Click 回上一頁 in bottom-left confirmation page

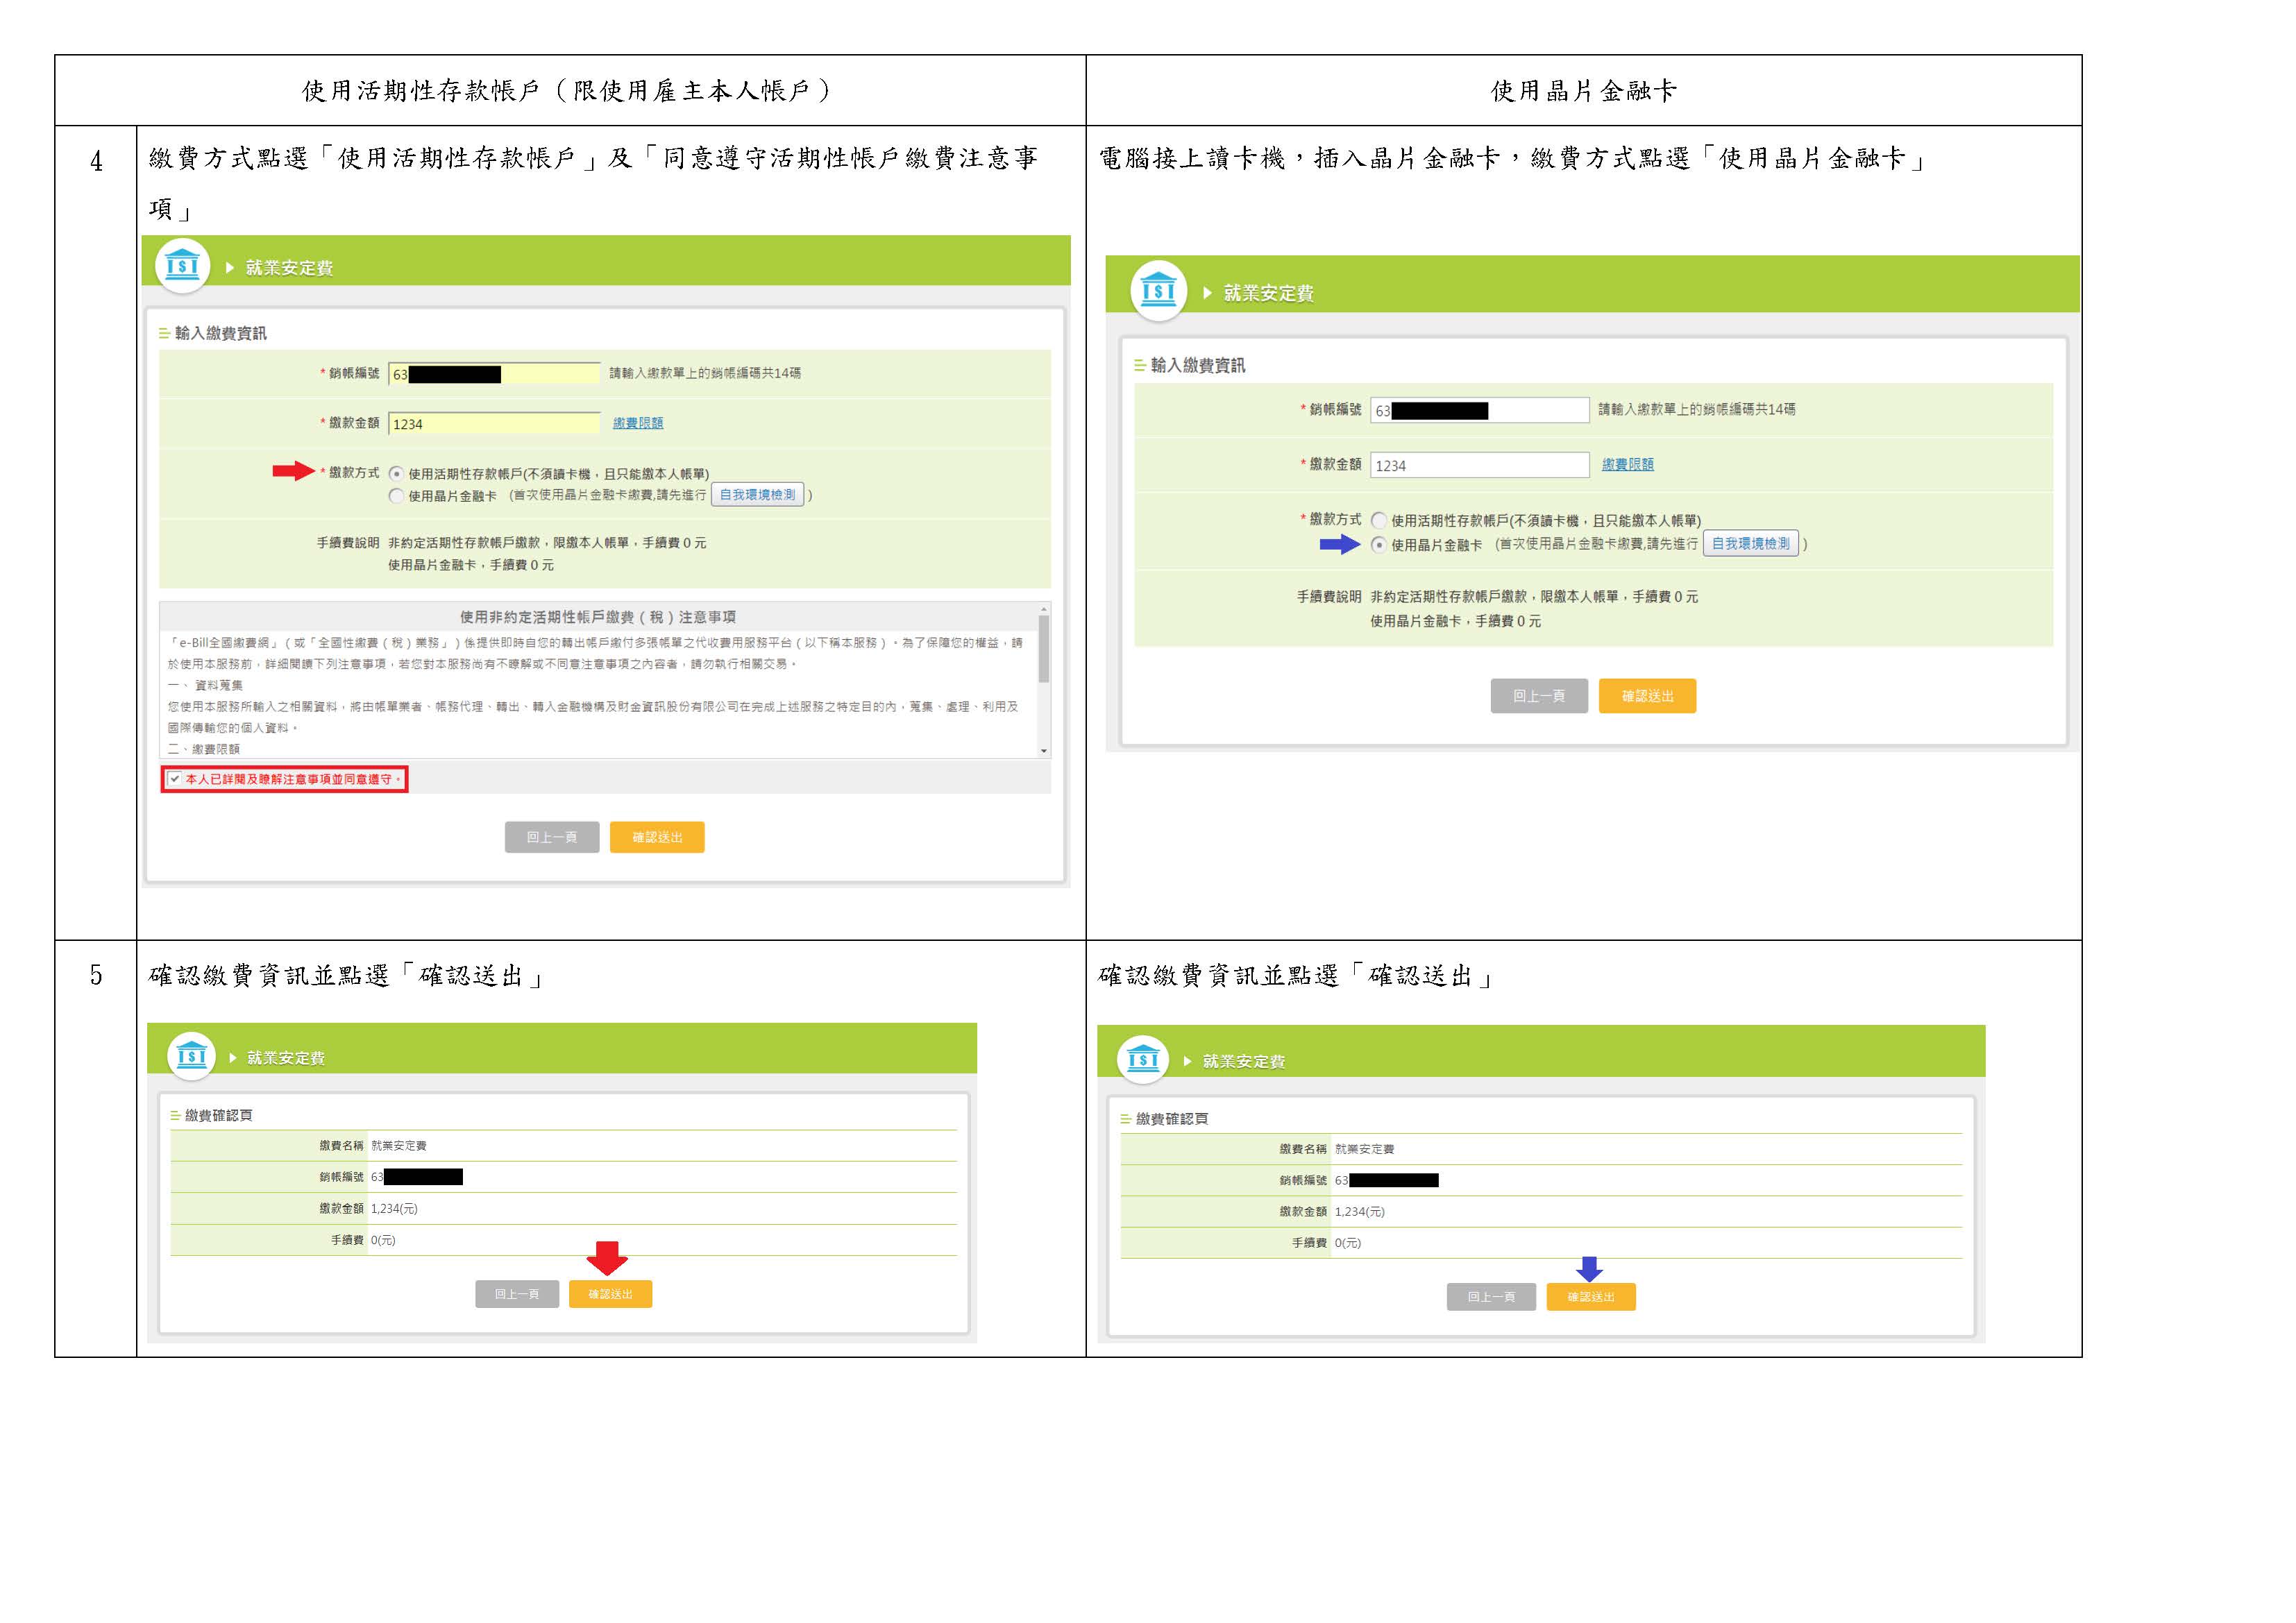[x=517, y=1294]
